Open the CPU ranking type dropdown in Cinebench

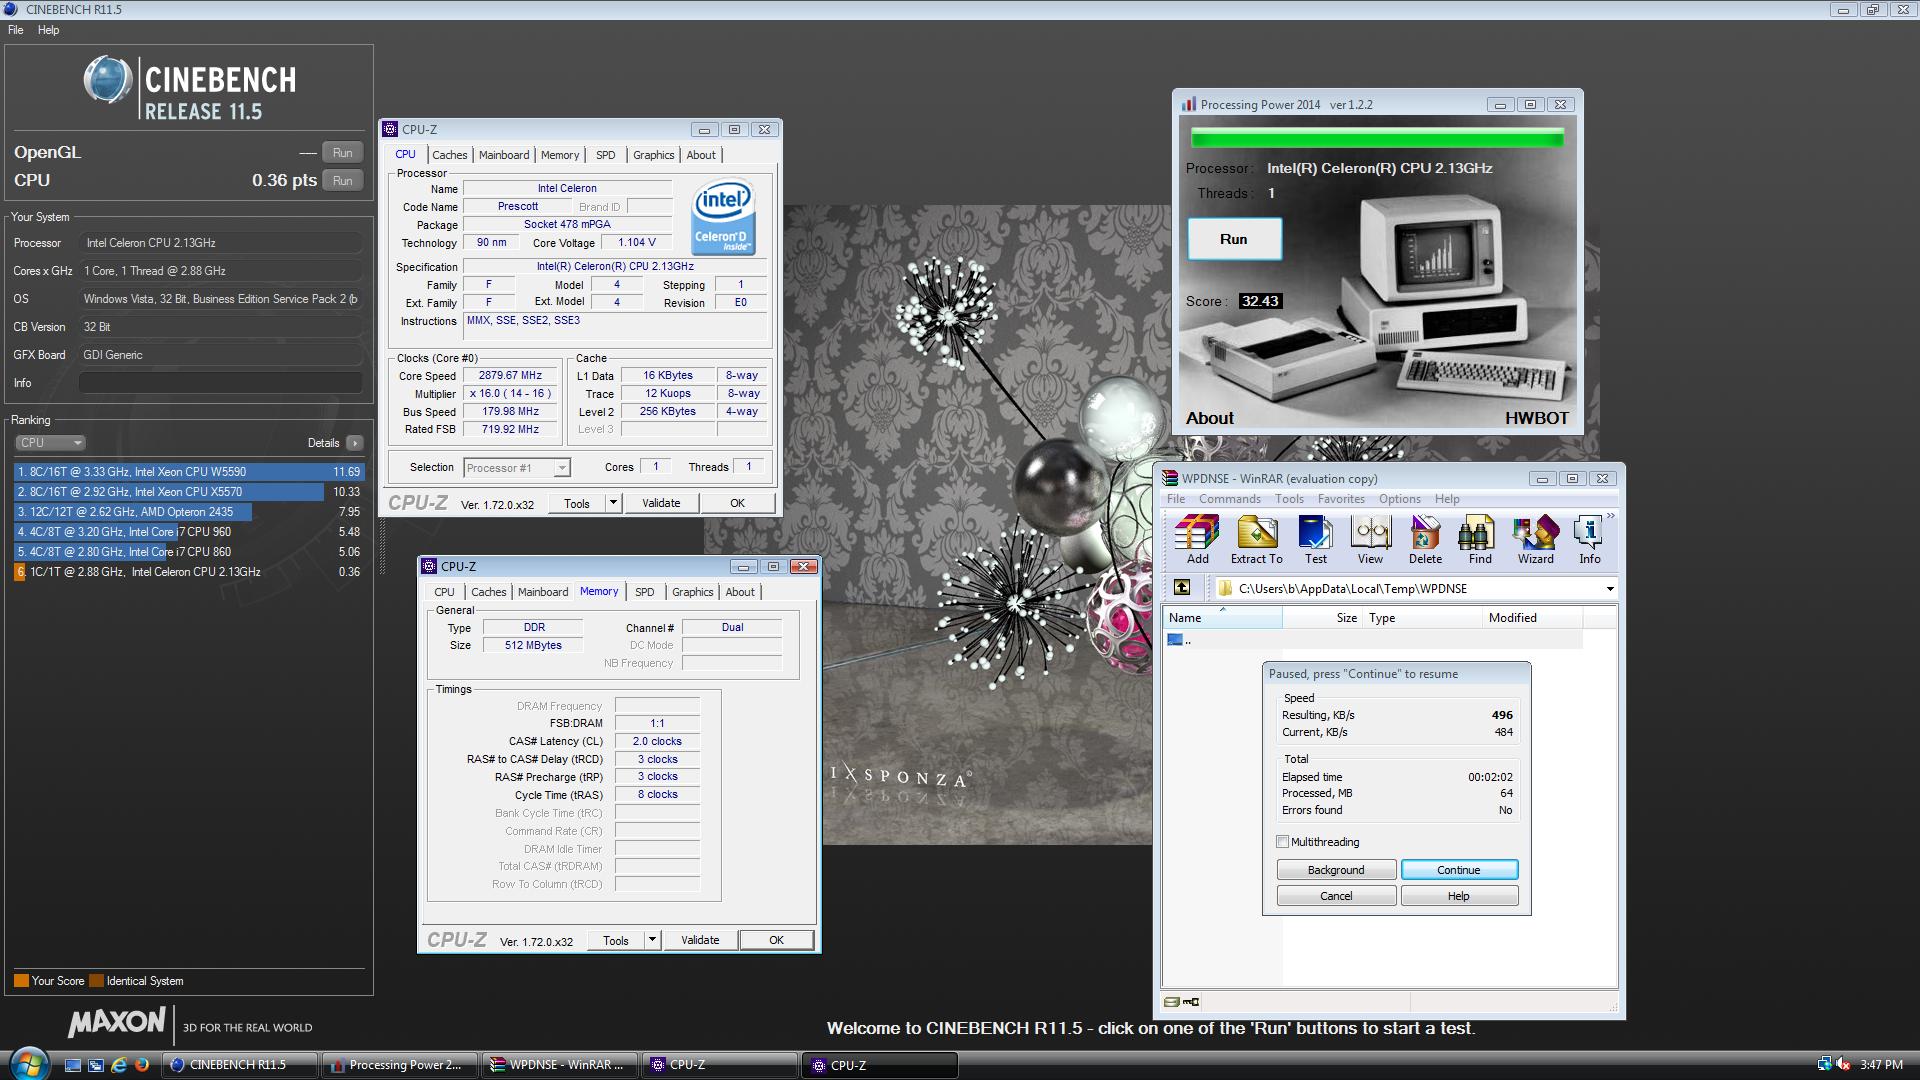(x=50, y=443)
